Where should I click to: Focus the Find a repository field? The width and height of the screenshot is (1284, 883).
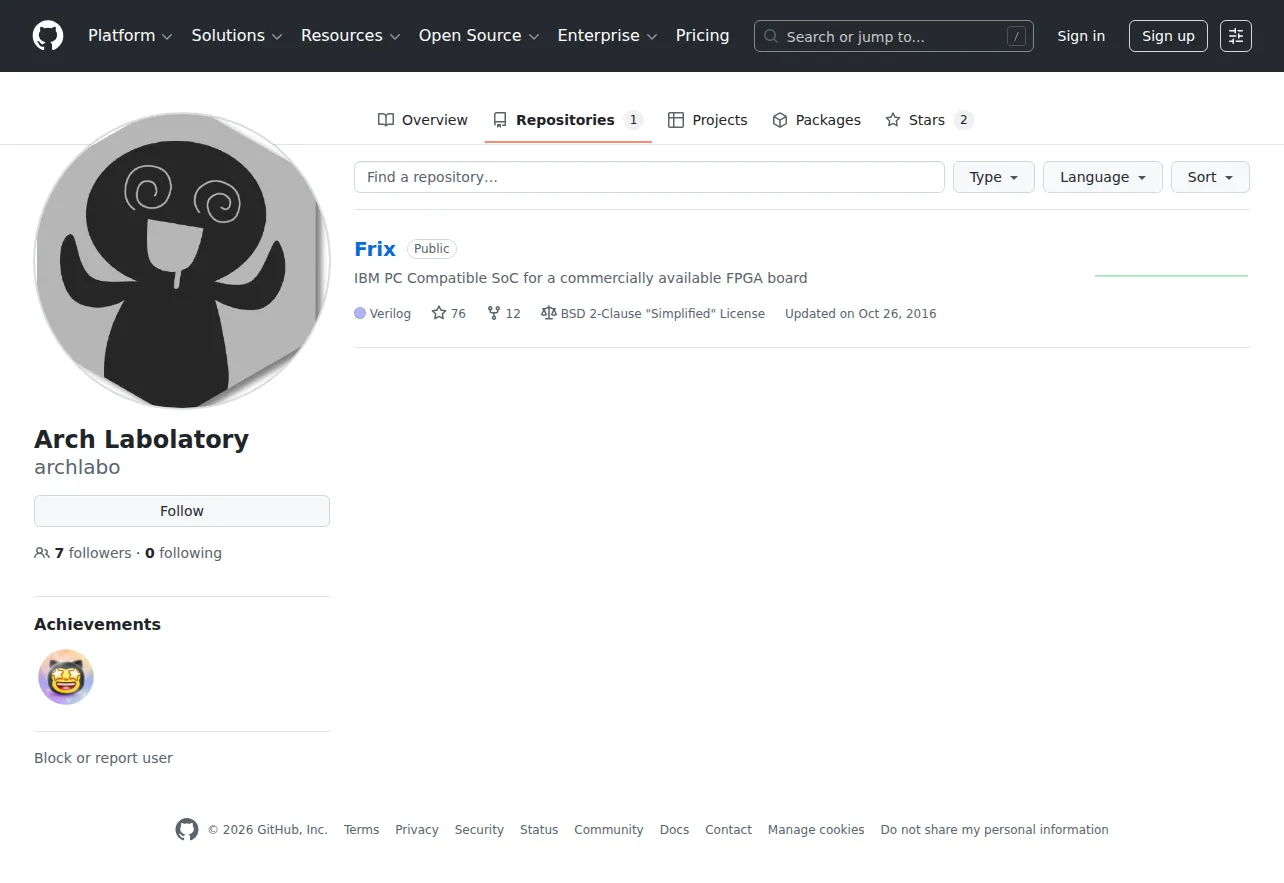pos(649,177)
